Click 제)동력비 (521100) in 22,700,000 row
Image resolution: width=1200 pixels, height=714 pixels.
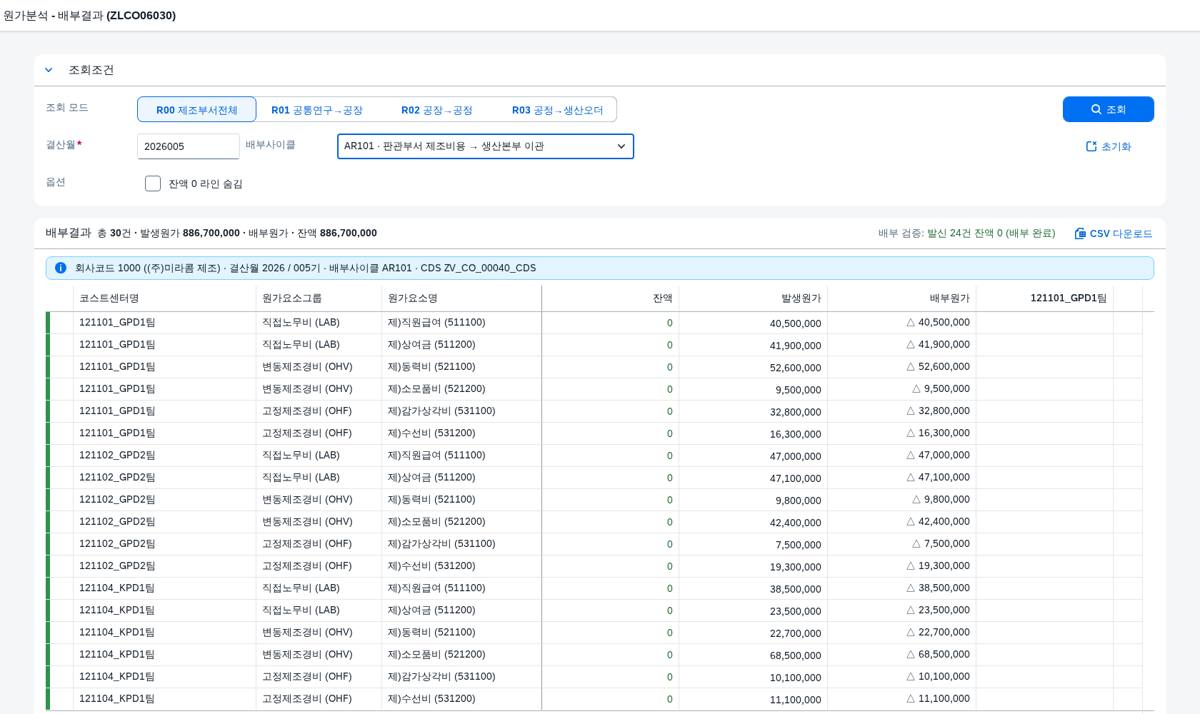(x=431, y=632)
